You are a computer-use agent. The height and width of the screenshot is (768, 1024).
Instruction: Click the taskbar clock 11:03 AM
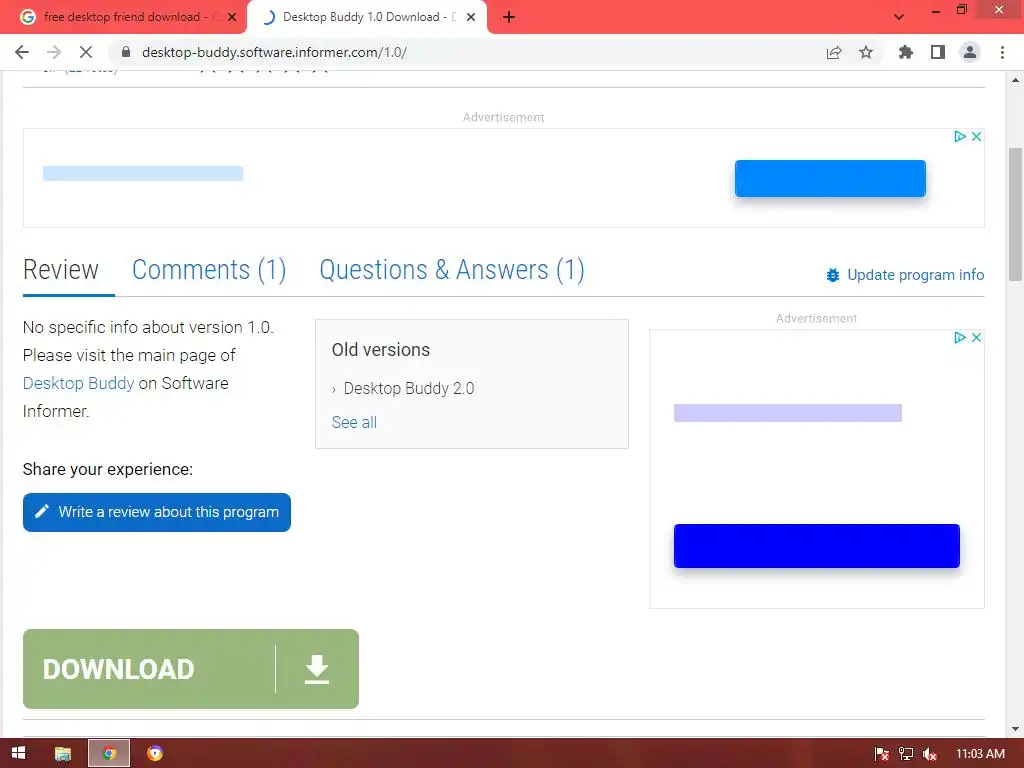(980, 754)
